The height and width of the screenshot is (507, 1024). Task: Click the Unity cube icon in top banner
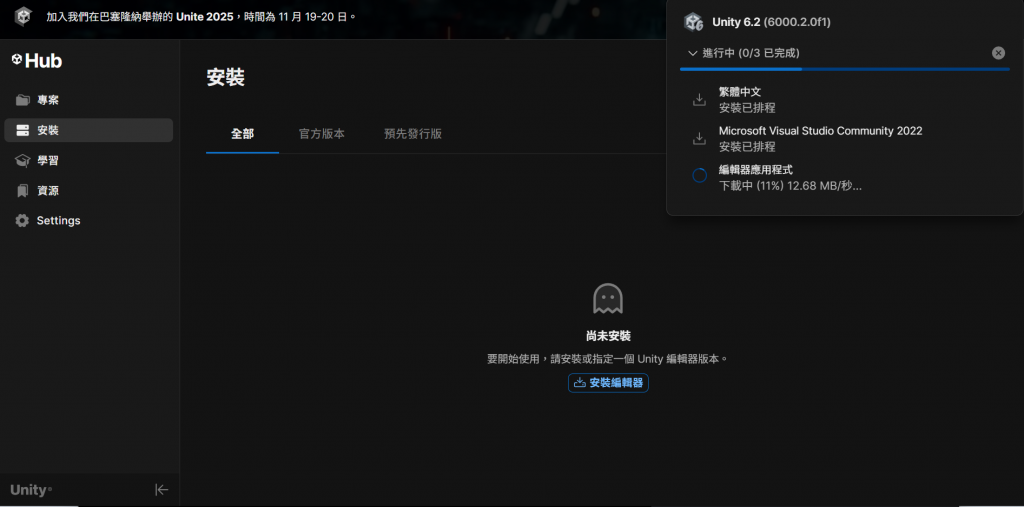(24, 16)
